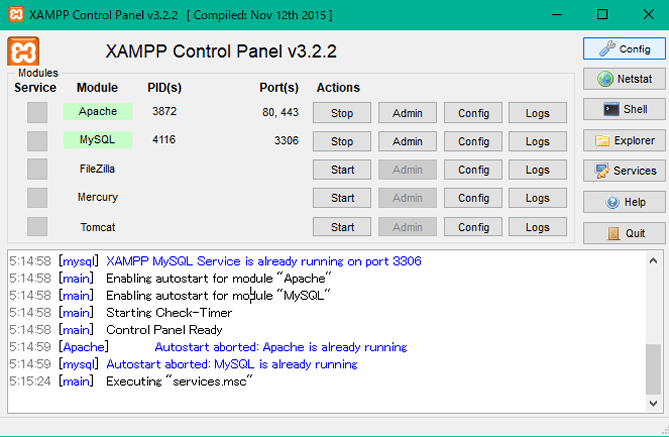Open the MySQL Config menu
This screenshot has width=669, height=437.
(x=473, y=141)
